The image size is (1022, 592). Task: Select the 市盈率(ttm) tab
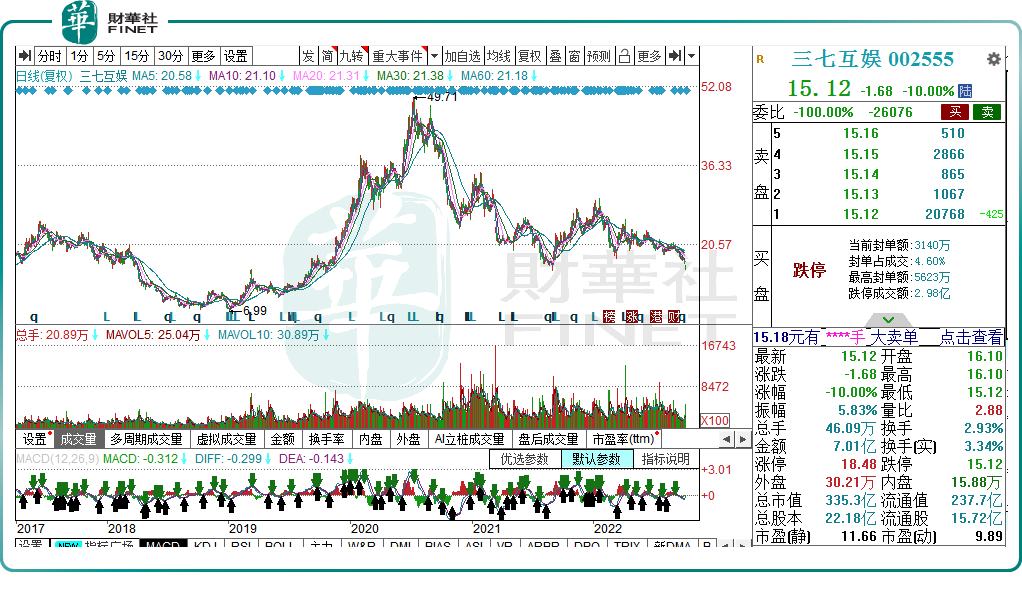(x=624, y=439)
